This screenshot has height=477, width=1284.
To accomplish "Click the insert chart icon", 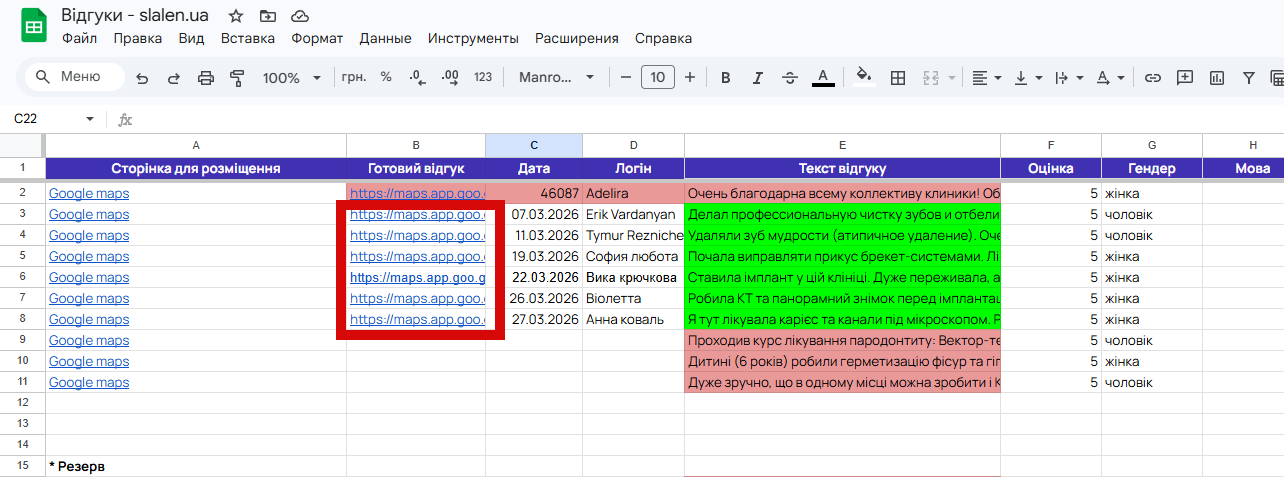I will pos(1217,77).
